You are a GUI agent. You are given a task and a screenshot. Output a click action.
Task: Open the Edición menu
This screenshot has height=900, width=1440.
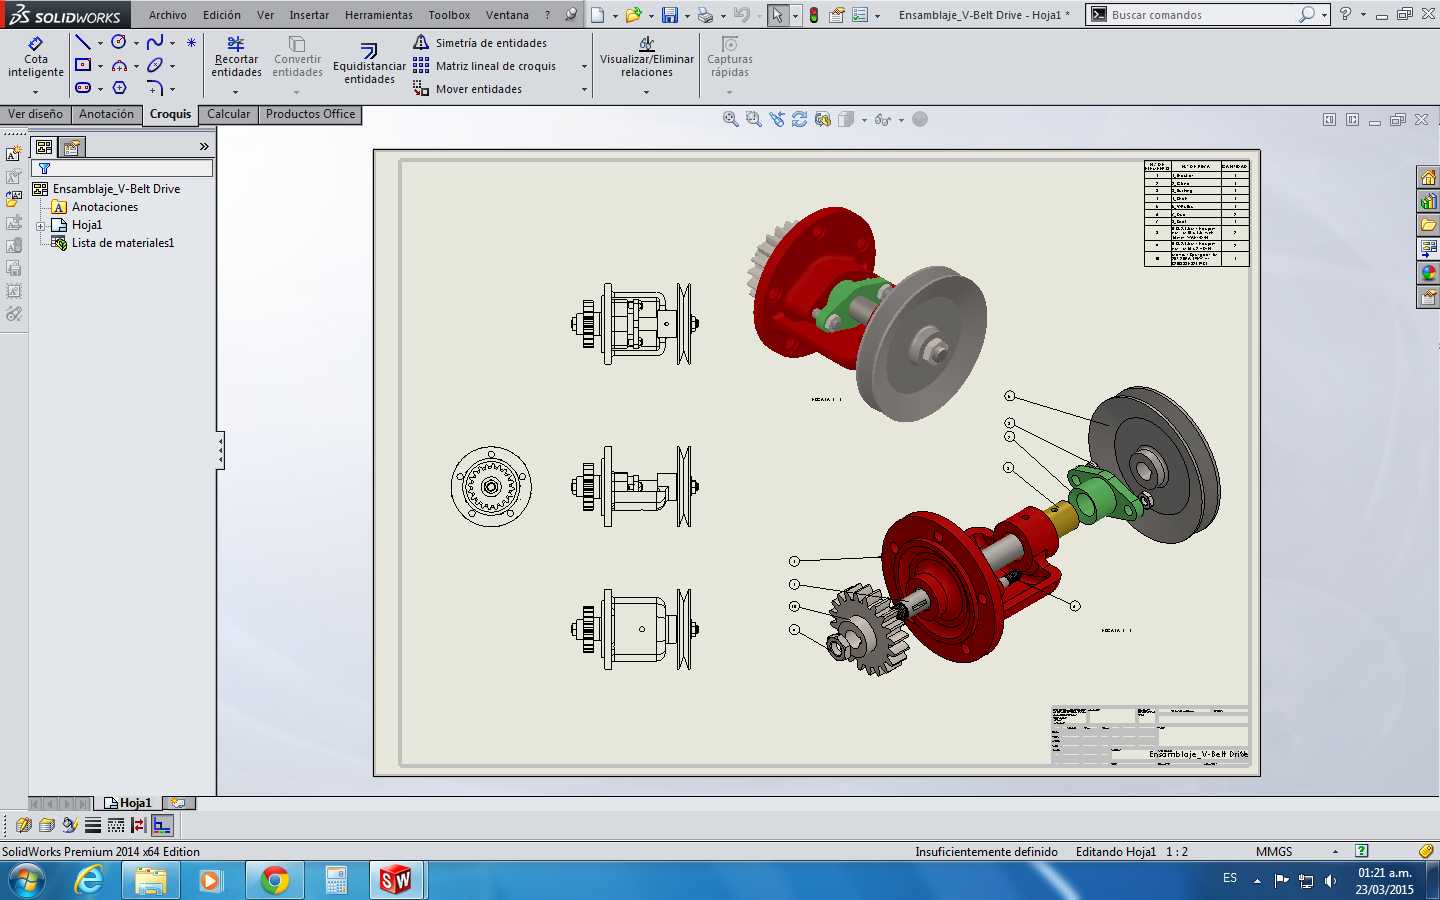[x=221, y=15]
